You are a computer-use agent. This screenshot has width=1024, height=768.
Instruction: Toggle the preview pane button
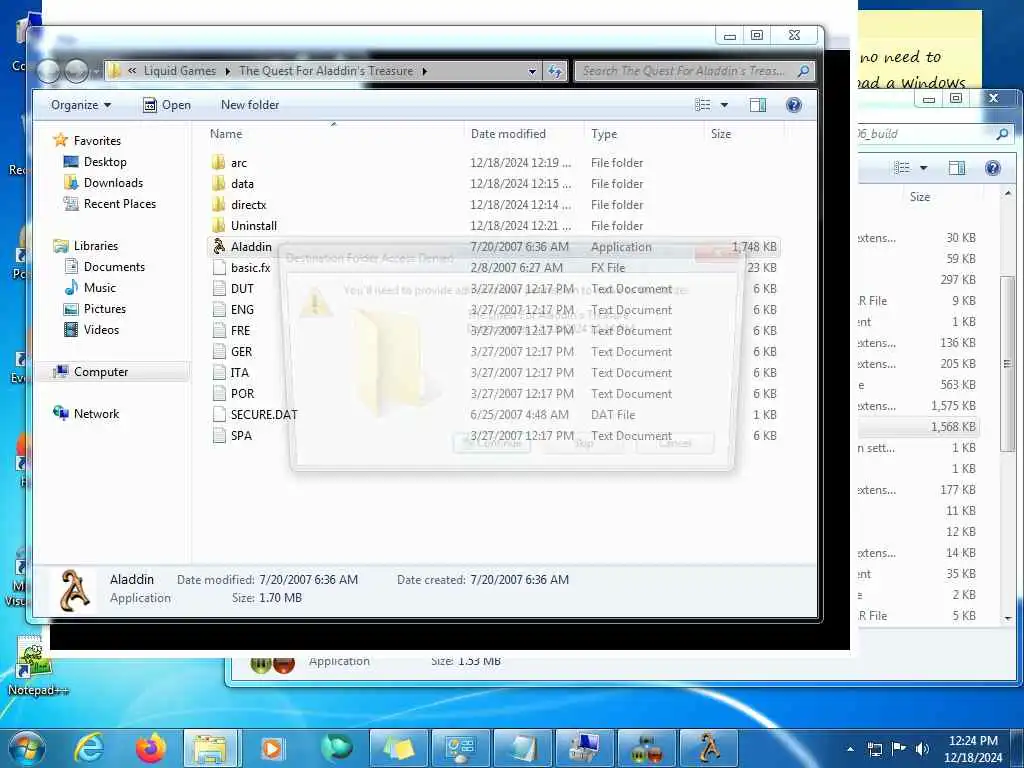758,104
